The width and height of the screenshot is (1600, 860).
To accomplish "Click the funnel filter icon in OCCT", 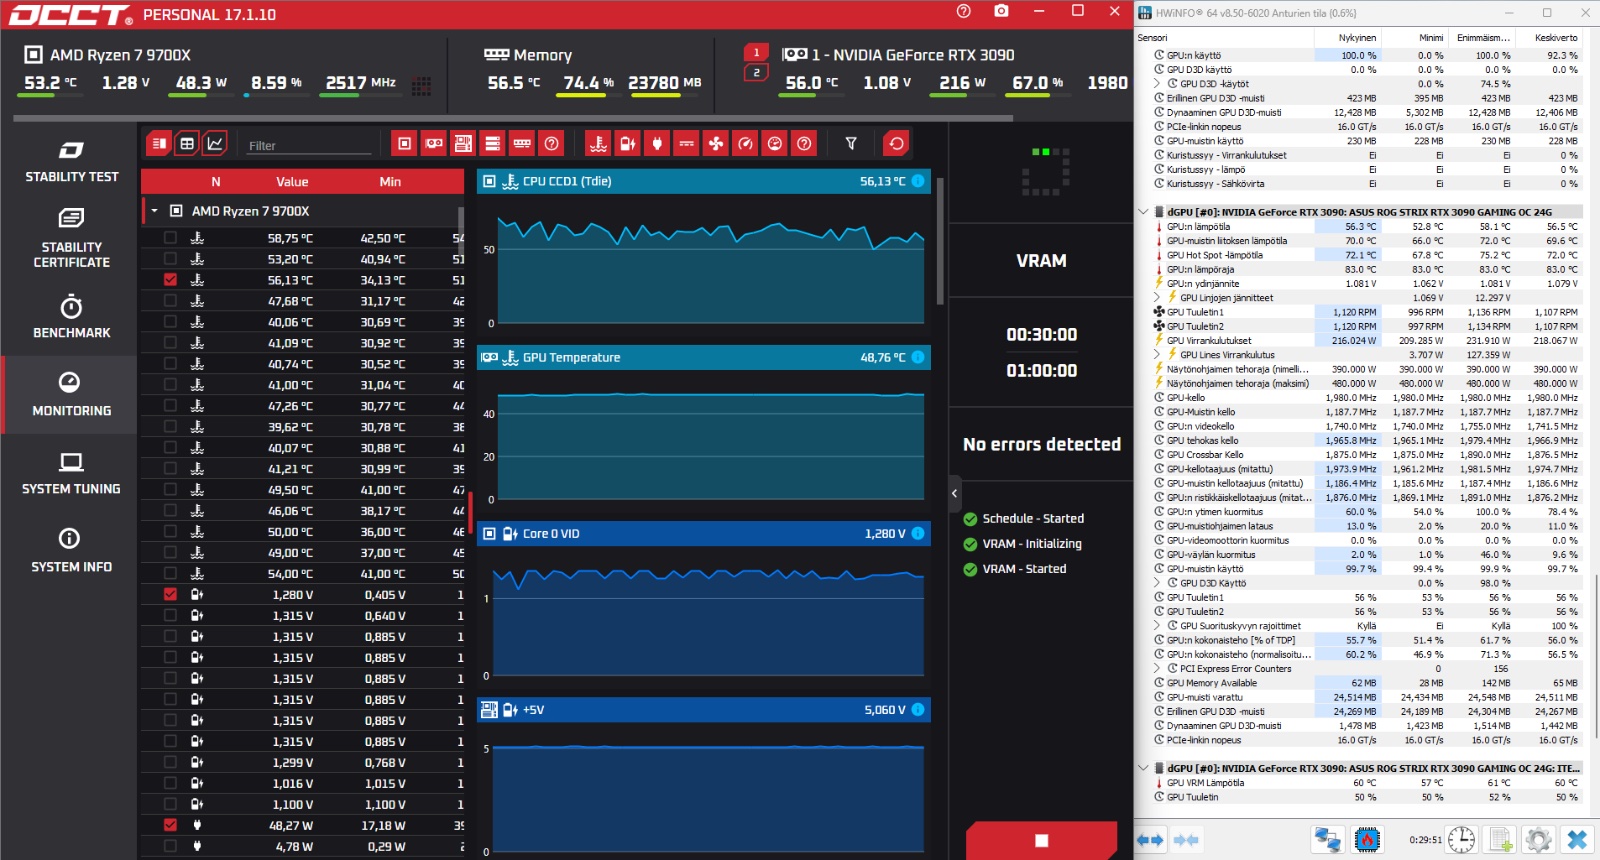I will click(x=851, y=144).
